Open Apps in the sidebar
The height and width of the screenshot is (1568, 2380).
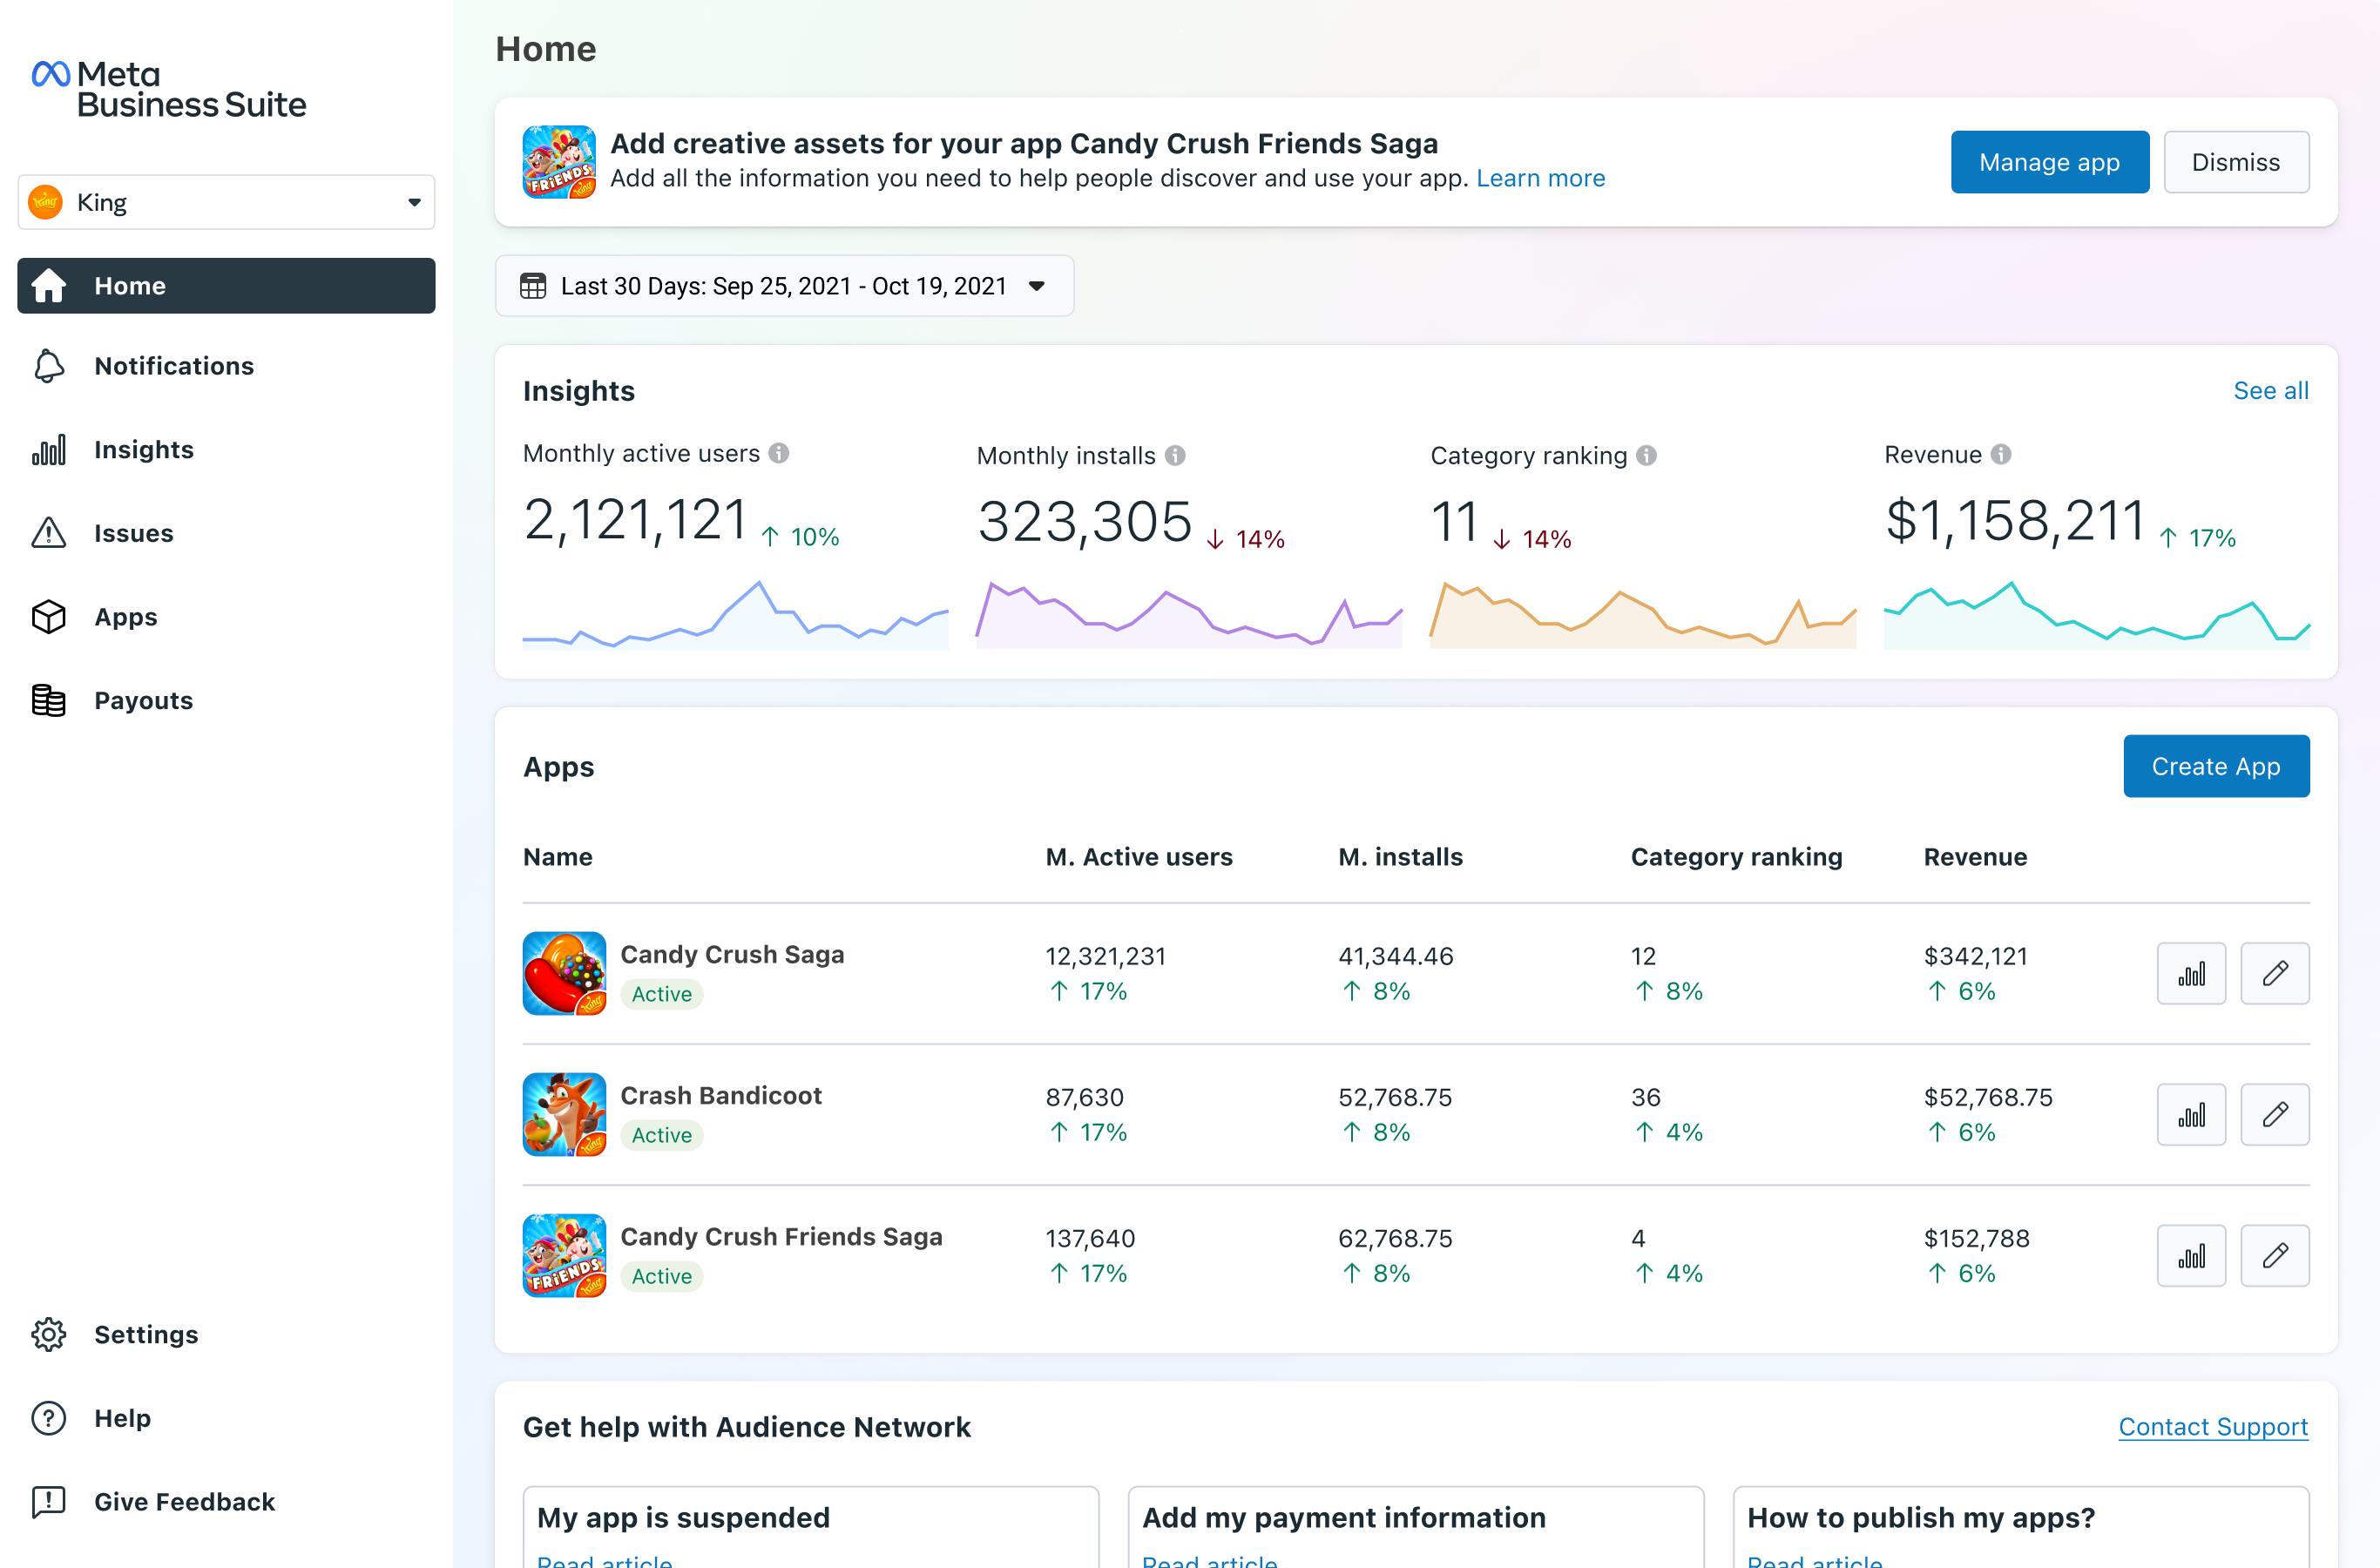click(x=226, y=617)
